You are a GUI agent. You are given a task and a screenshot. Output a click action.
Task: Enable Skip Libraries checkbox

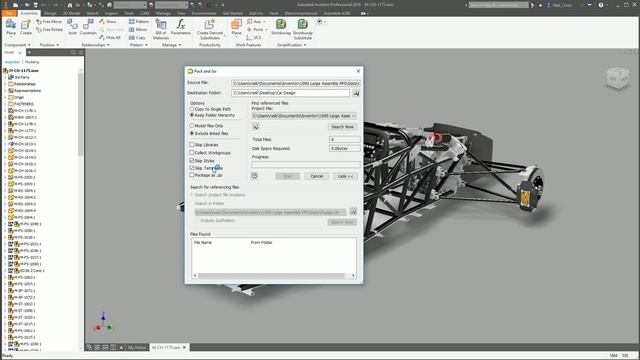[192, 145]
